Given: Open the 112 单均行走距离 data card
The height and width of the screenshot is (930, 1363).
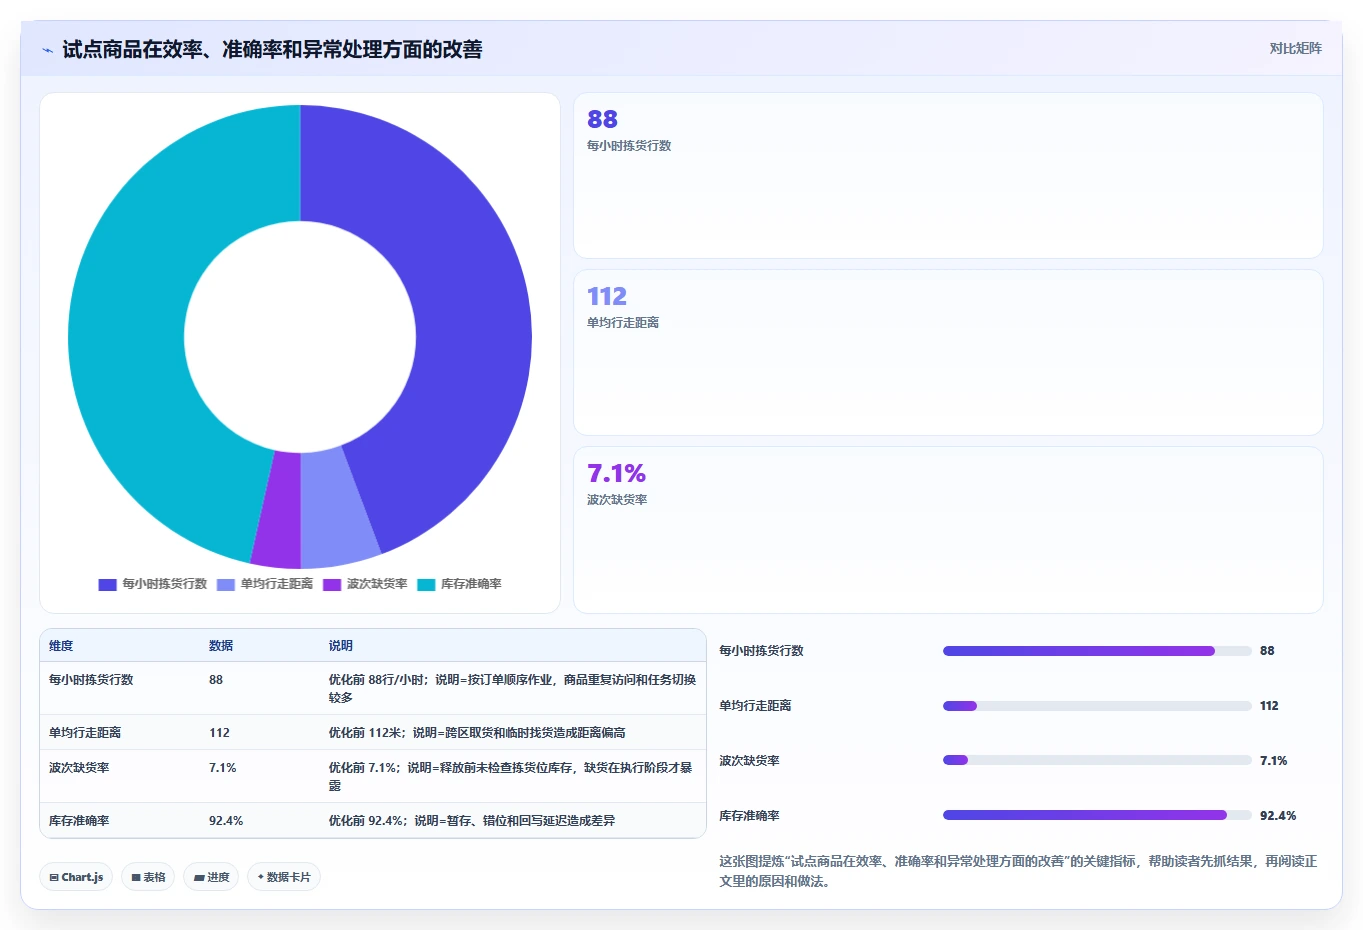Looking at the screenshot, I should tap(948, 352).
